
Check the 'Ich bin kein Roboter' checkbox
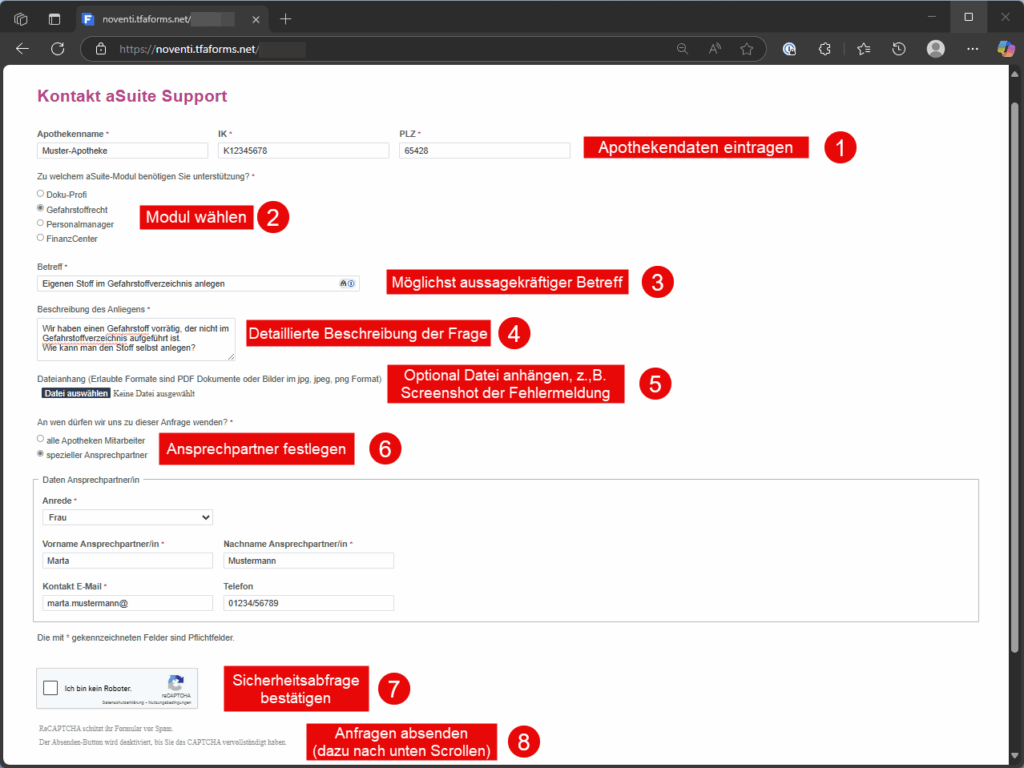click(x=51, y=688)
